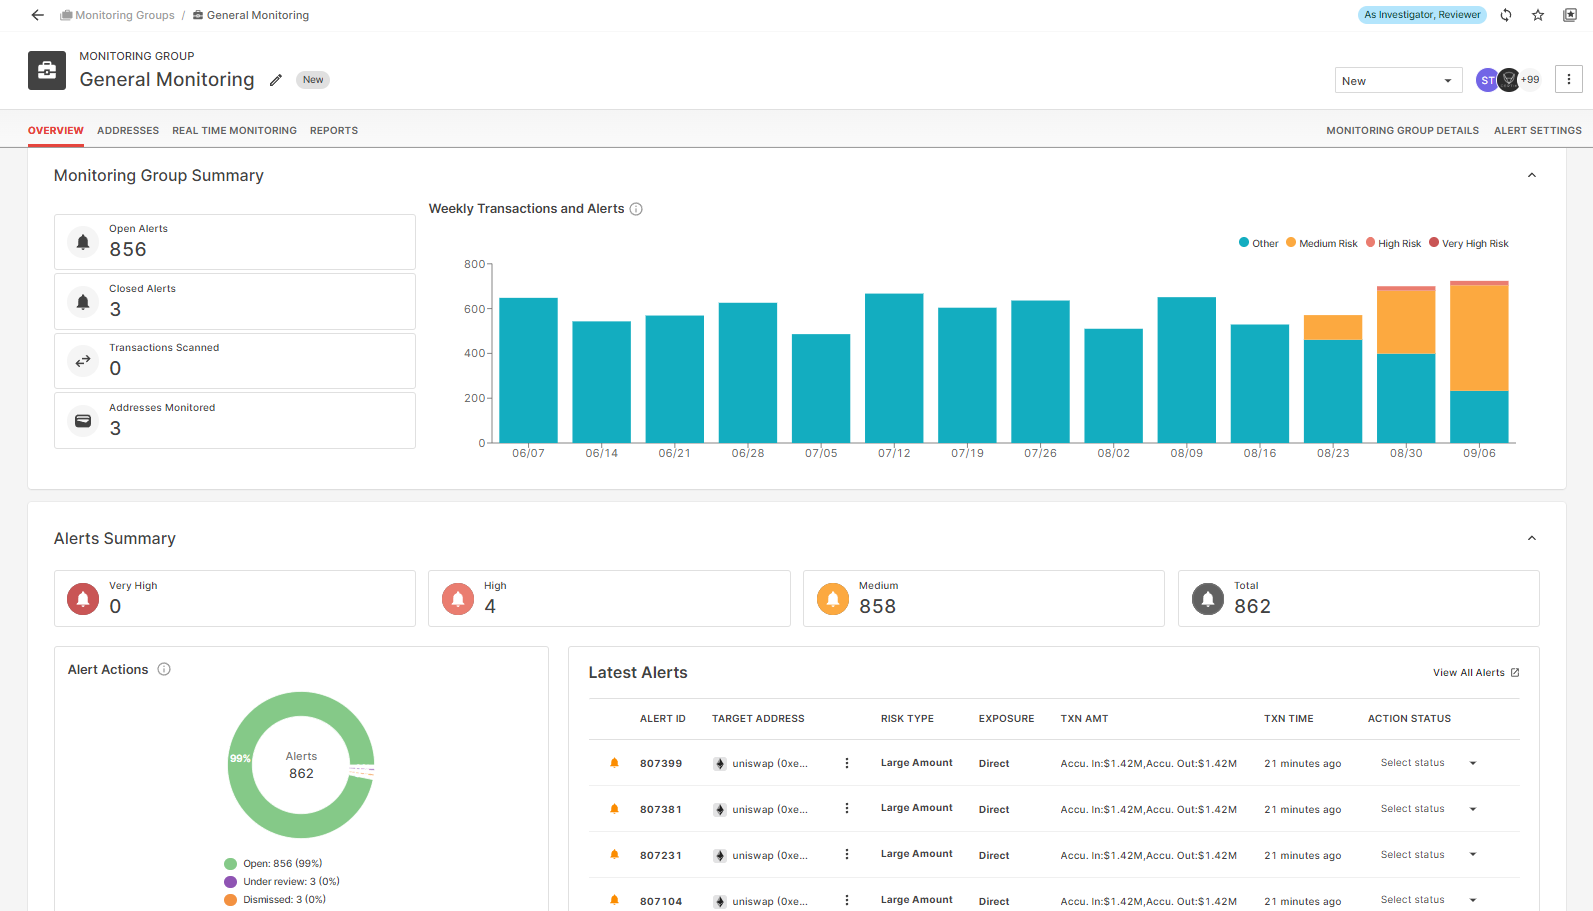Viewport: 1593px width, 911px height.
Task: Open the starred panel icon at far top right
Action: click(1570, 15)
